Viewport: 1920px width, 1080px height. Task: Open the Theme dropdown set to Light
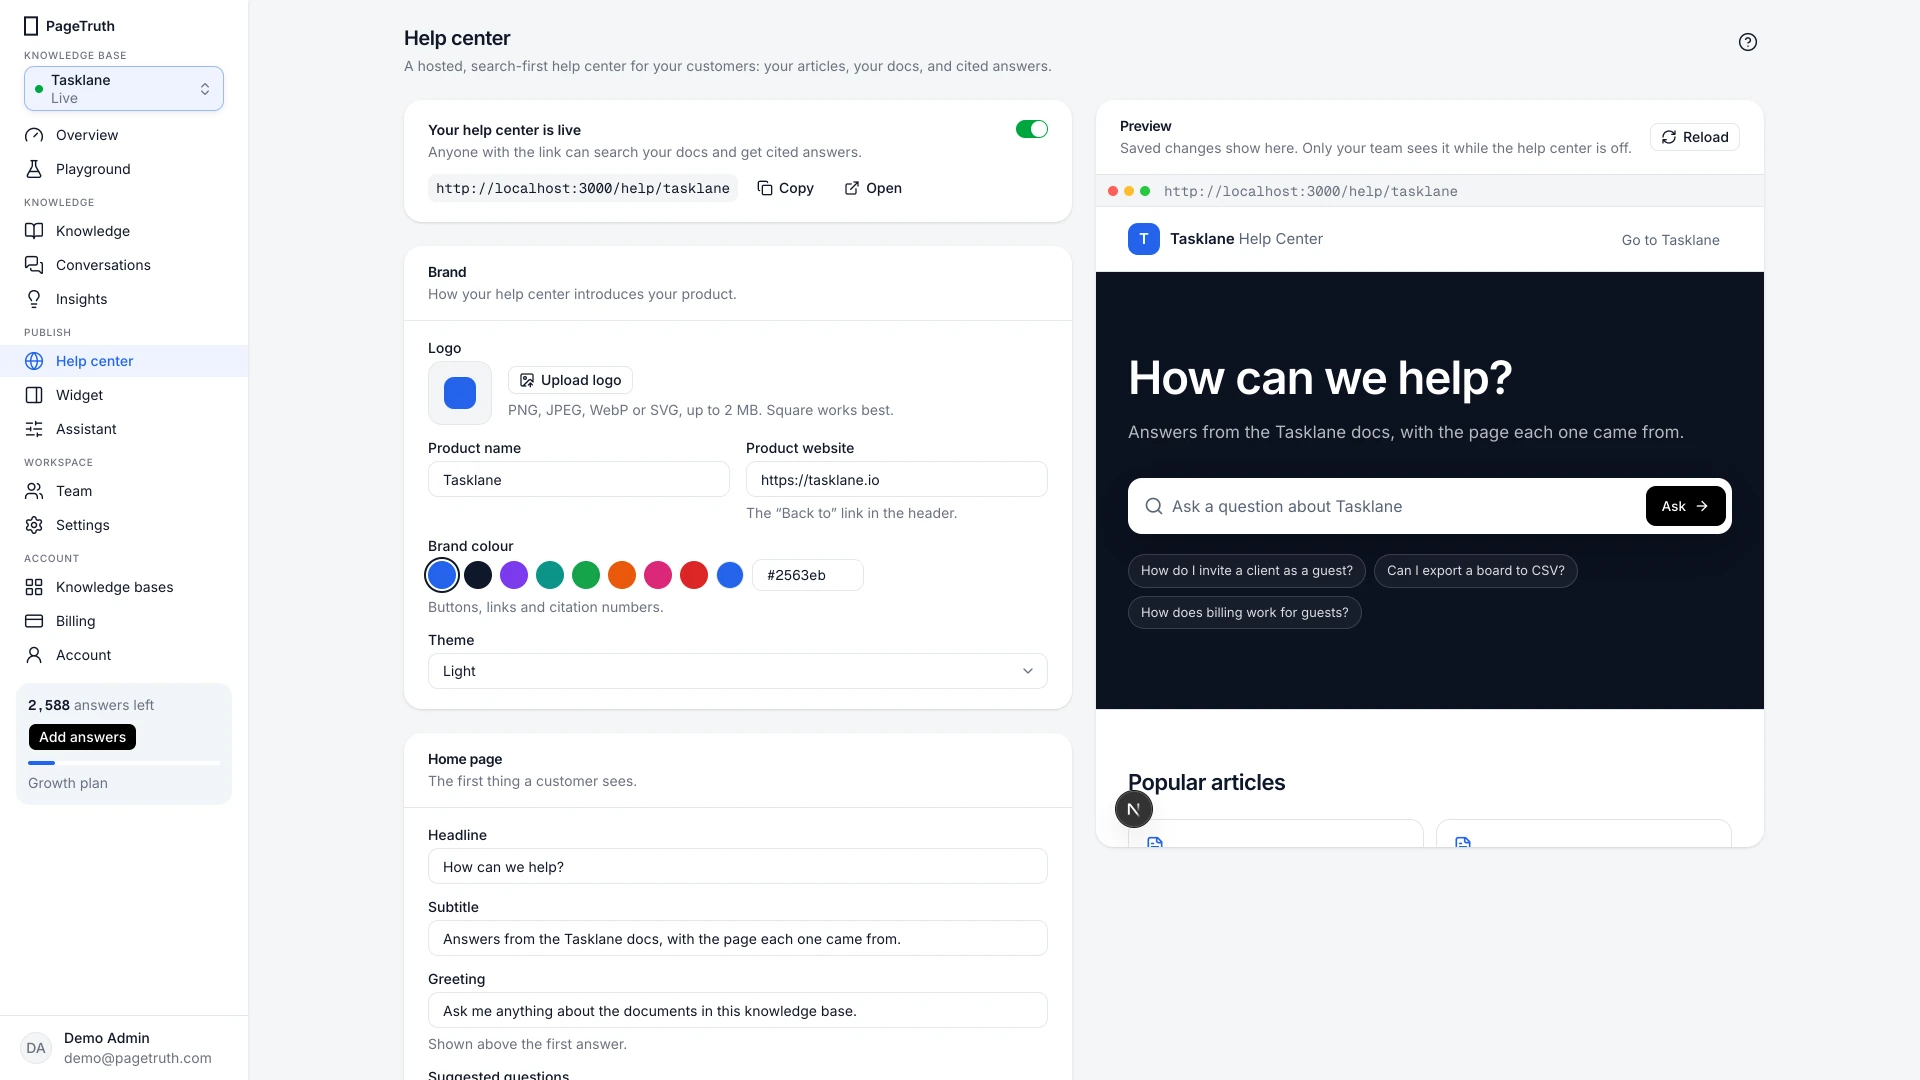tap(738, 671)
